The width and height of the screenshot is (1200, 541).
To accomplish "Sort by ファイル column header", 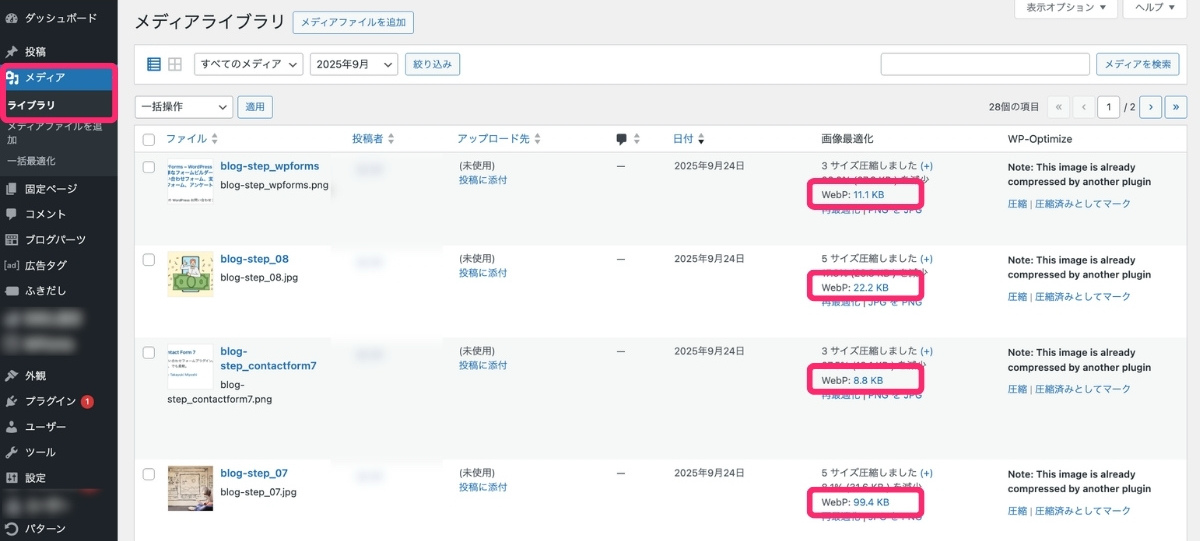I will 192,139.
